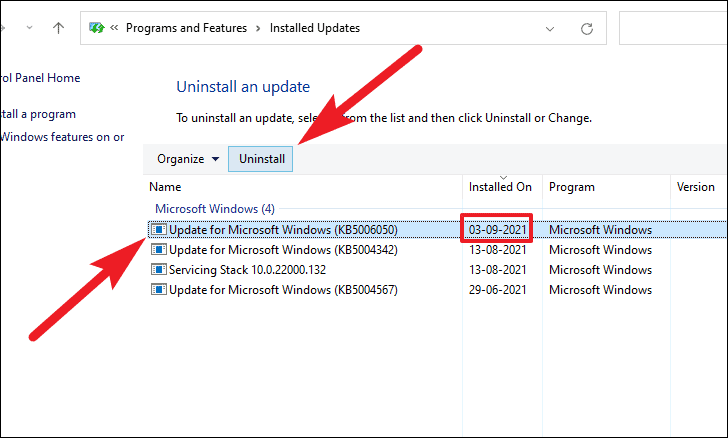Click Microsoft Windows program cell for KB5006050

(x=600, y=229)
